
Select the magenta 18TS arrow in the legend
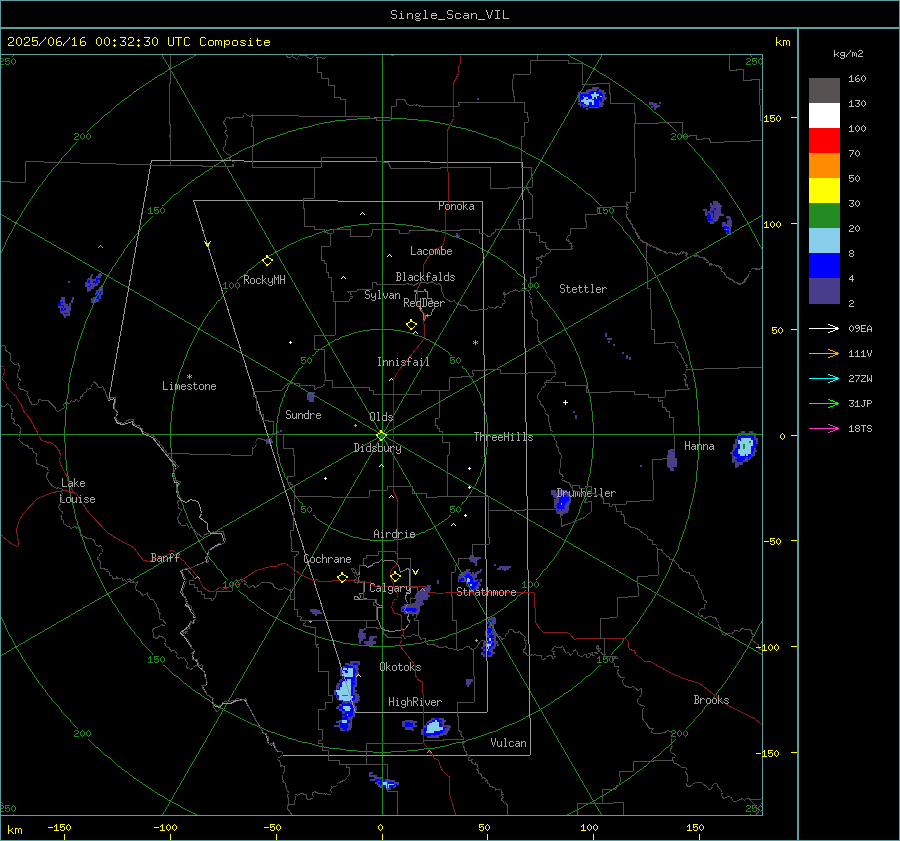point(824,428)
